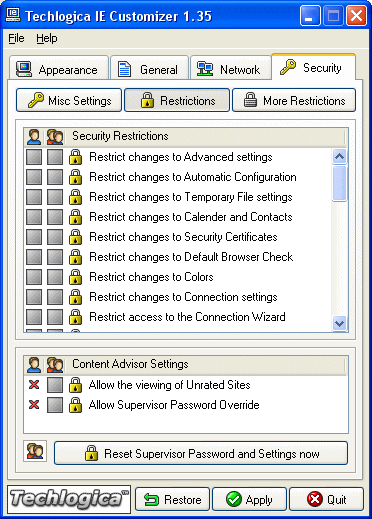Screen dimensions: 372x519
Task: Show the Restrictions section
Action: 177,100
